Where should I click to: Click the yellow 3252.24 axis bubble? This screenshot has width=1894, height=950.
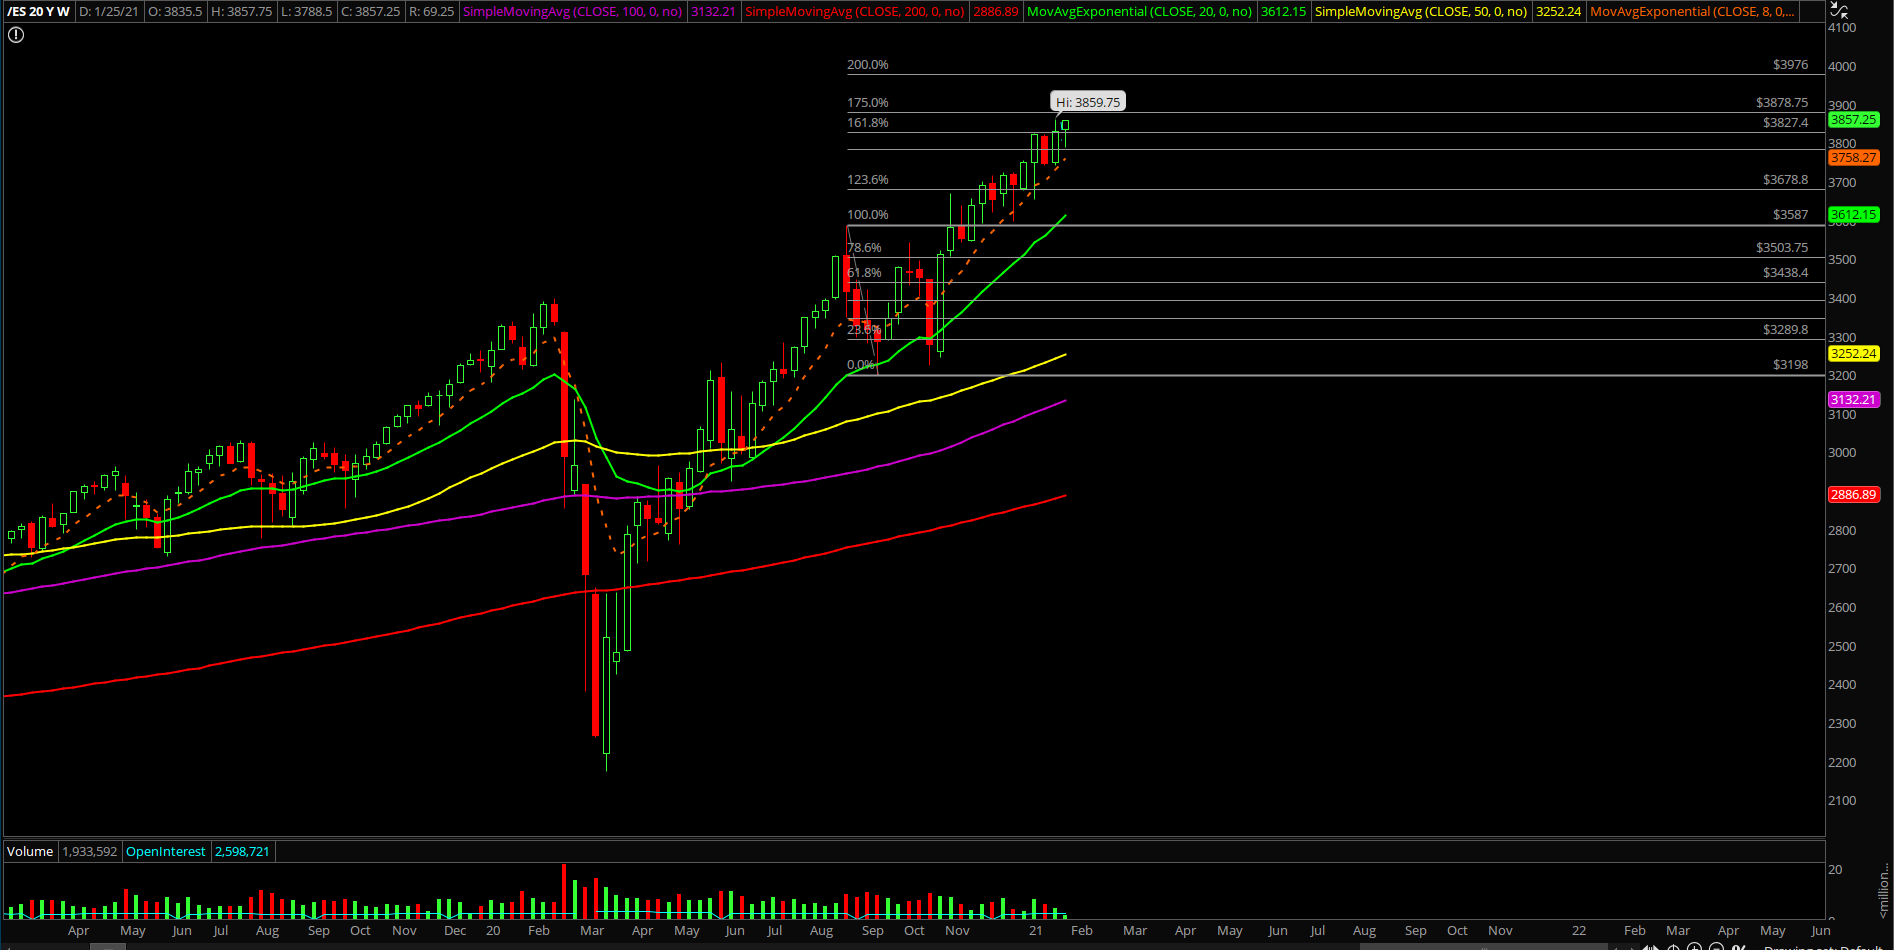click(1853, 354)
